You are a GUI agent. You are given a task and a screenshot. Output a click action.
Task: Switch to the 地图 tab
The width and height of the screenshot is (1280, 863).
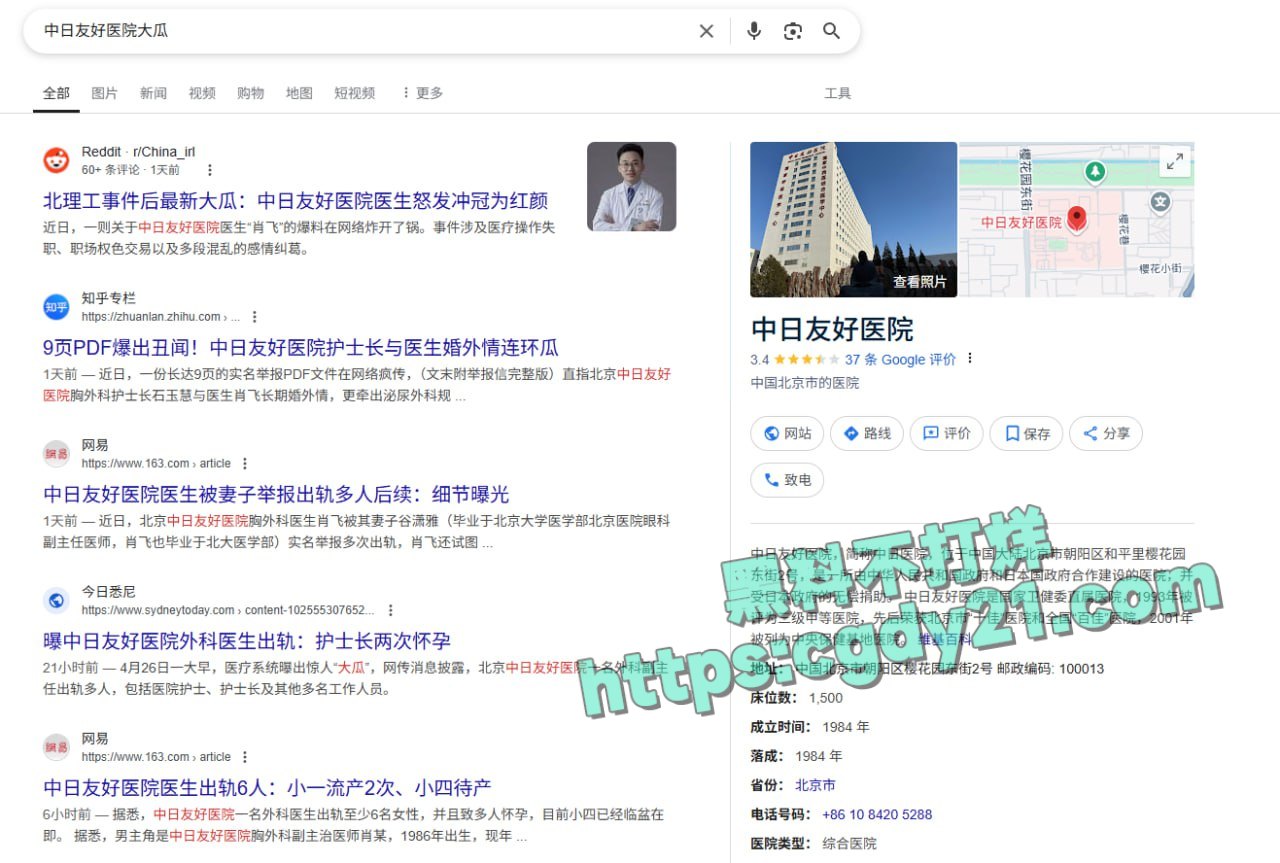299,93
